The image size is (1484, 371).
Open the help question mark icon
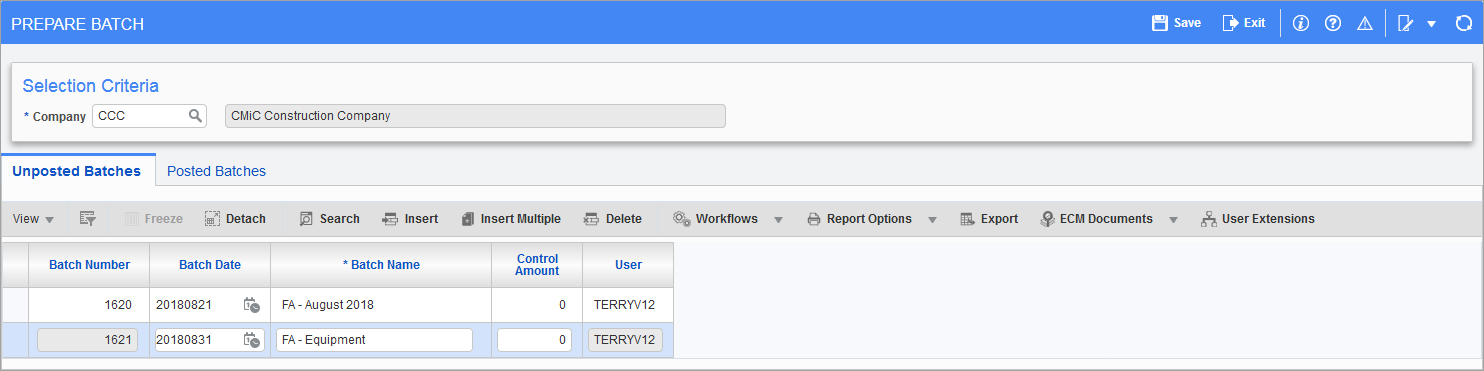tap(1333, 23)
